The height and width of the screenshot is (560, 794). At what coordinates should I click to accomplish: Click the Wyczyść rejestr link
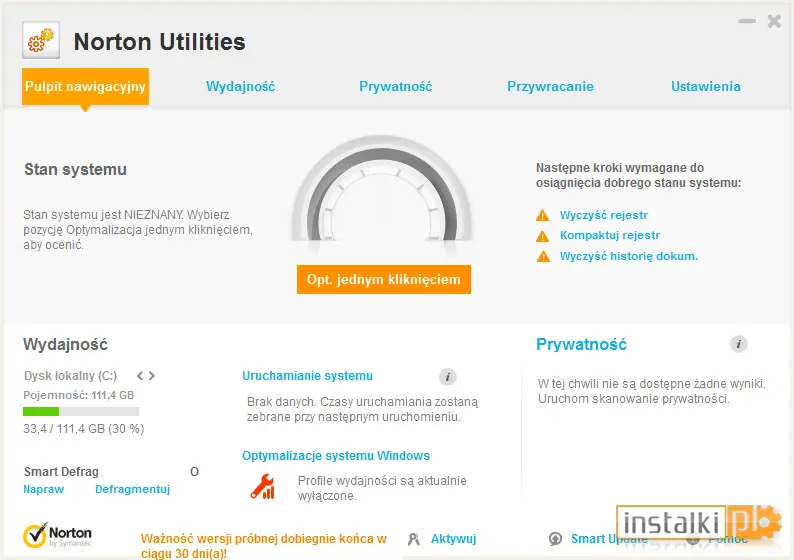pos(604,215)
